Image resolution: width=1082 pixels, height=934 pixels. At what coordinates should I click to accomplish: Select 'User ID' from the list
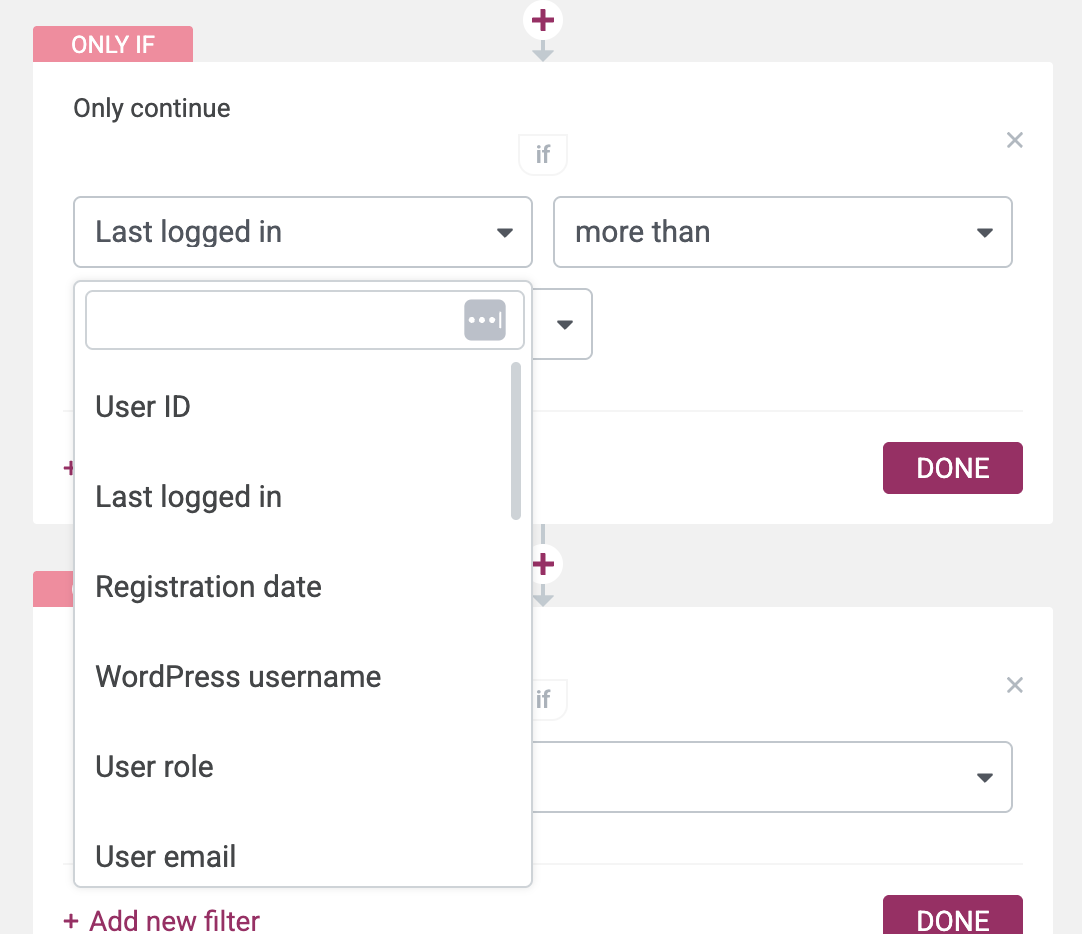pos(143,407)
